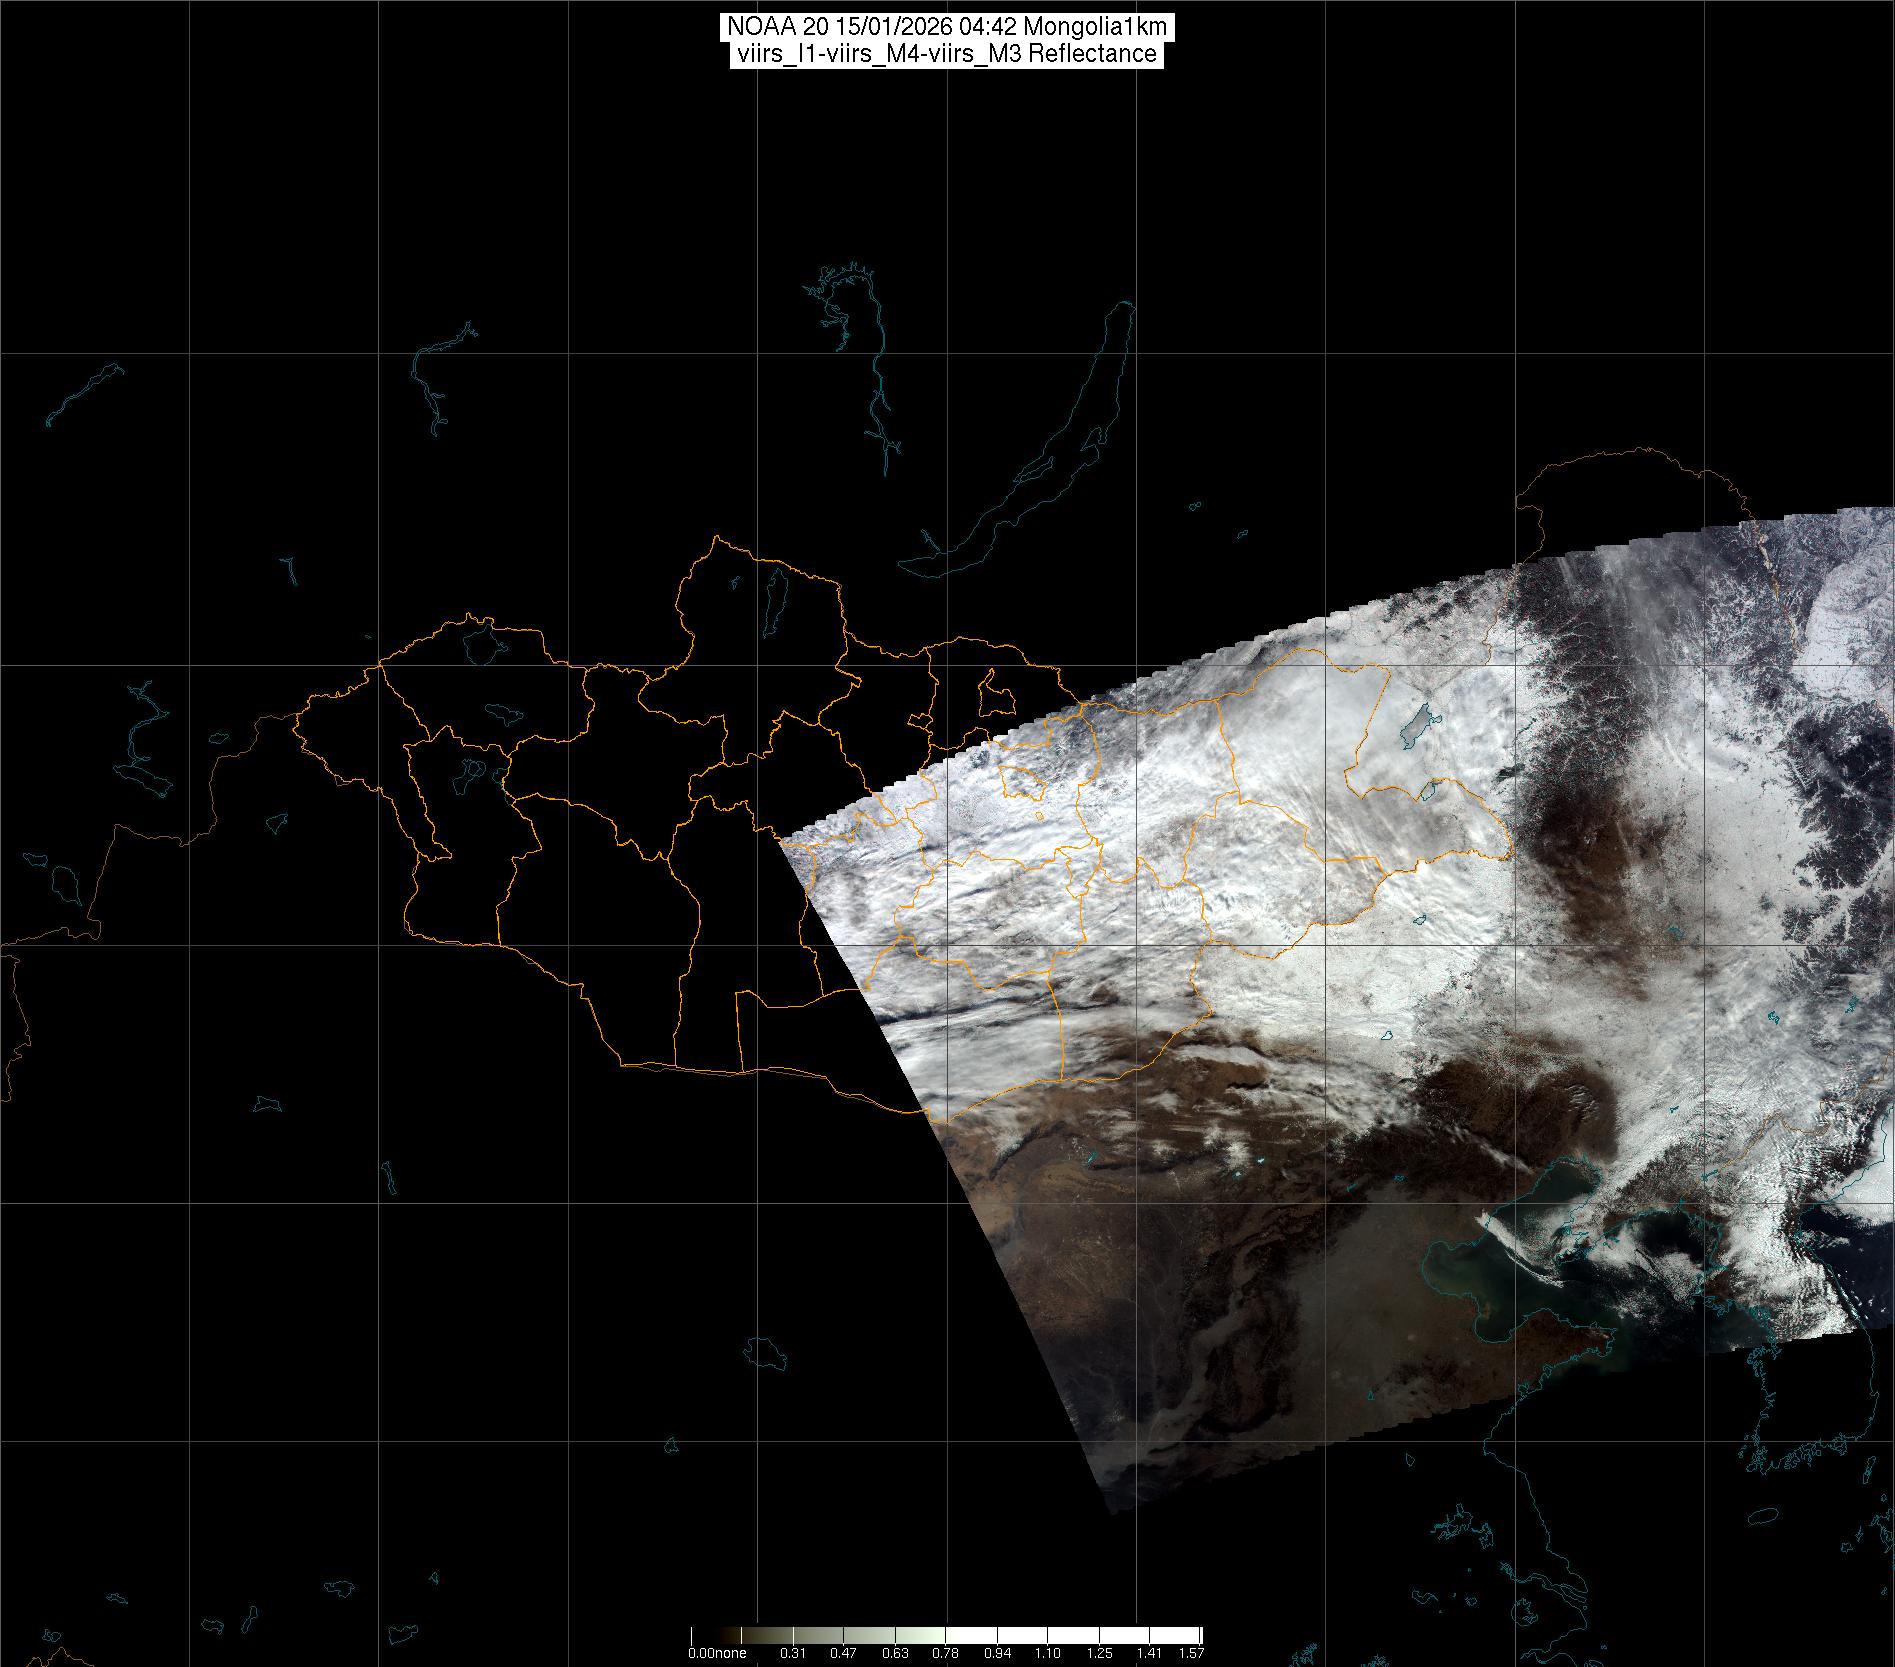Click the 1.10 value on colorbar

click(1048, 1653)
